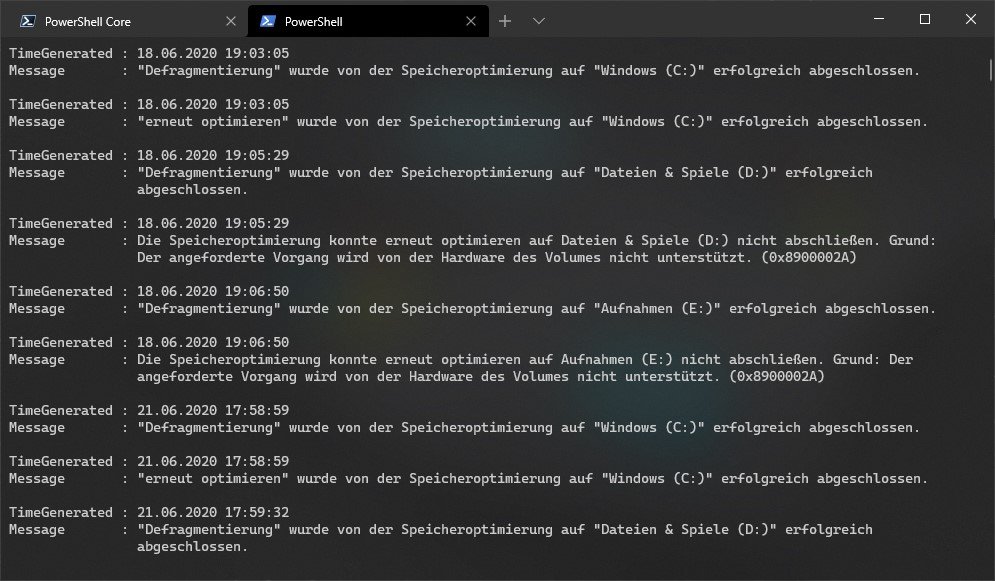Close the PowerShell Core tab
The image size is (995, 581).
click(x=233, y=19)
